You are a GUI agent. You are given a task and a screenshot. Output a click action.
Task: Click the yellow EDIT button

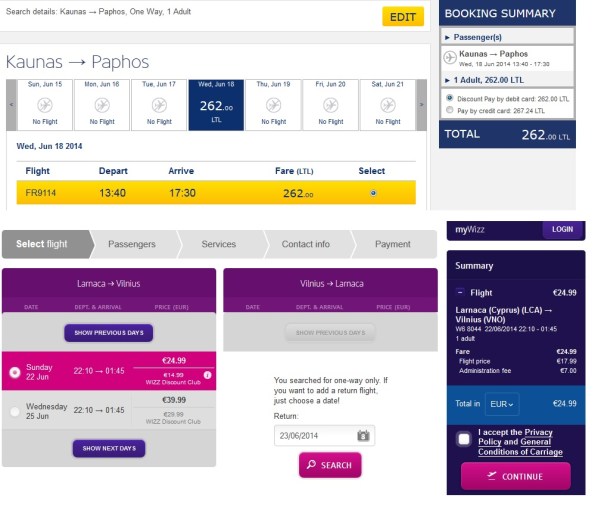coord(403,17)
